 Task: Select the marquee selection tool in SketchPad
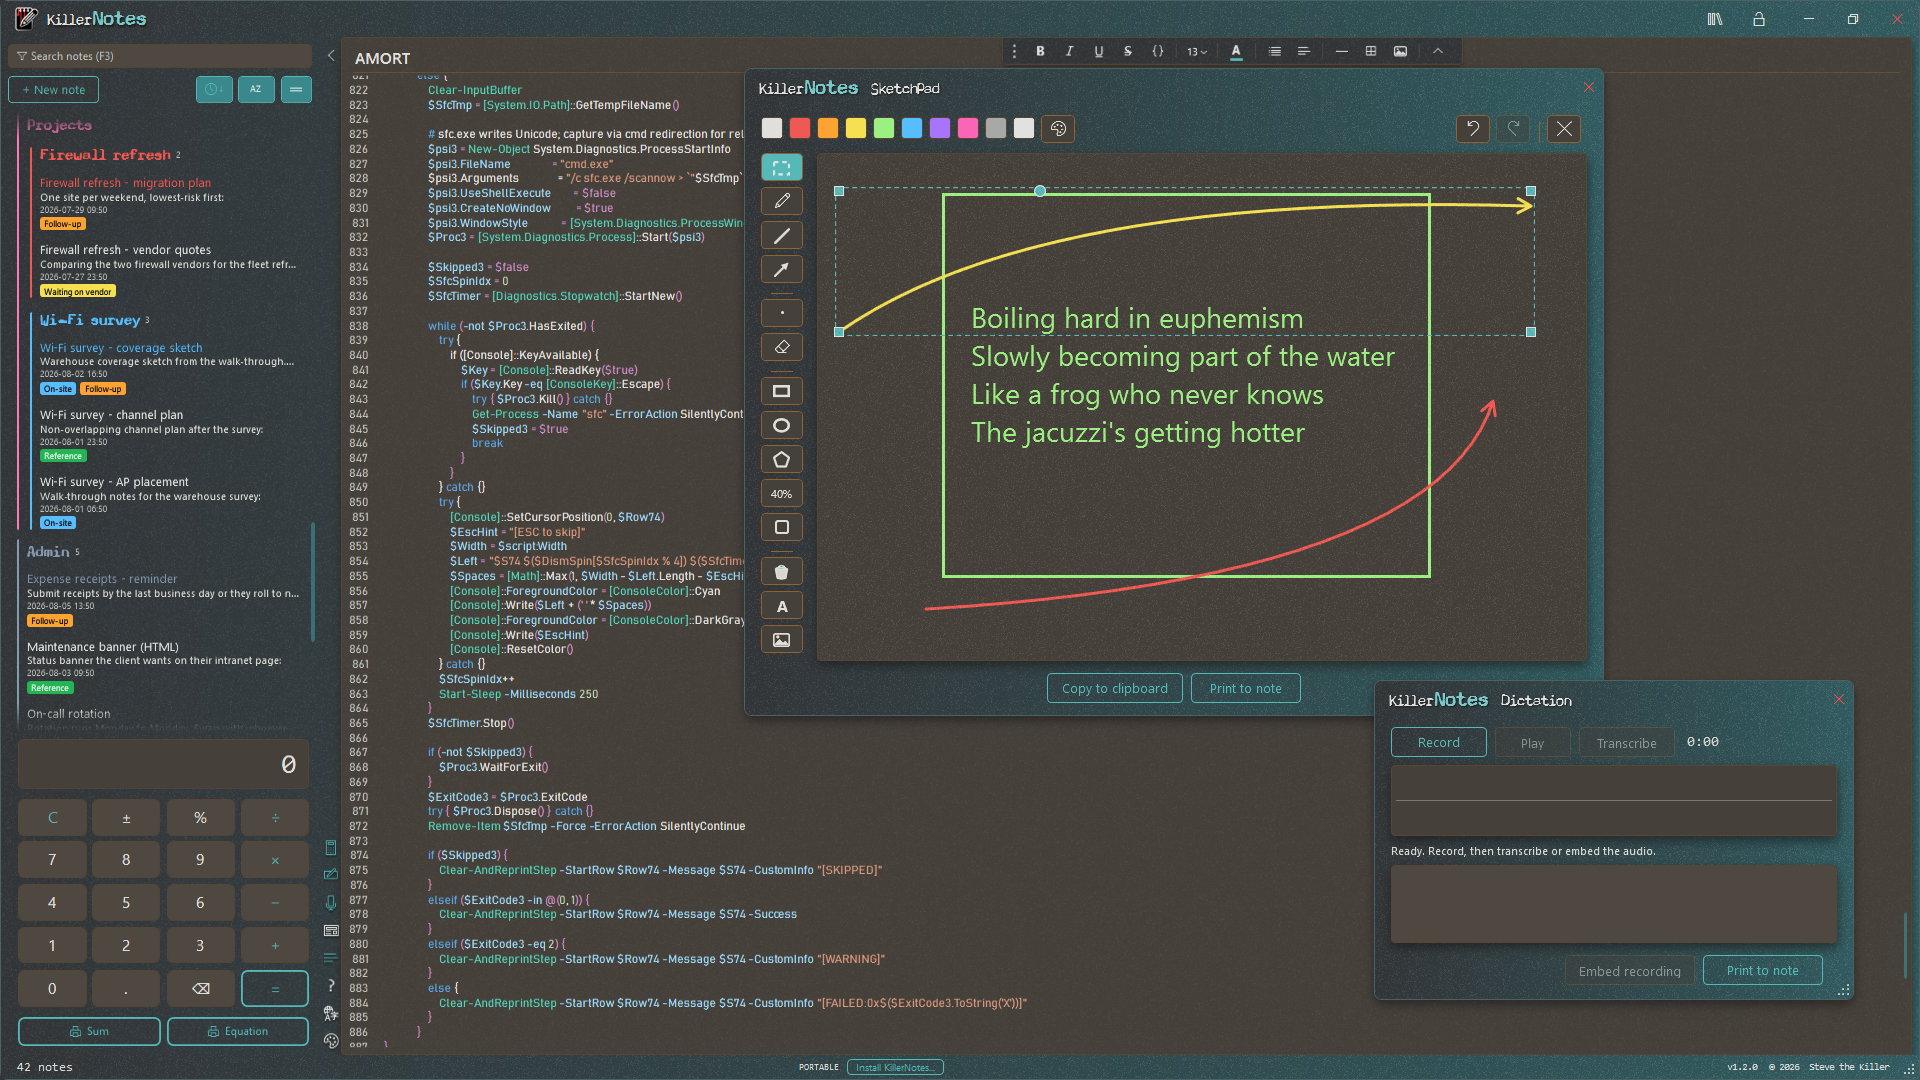pos(782,167)
